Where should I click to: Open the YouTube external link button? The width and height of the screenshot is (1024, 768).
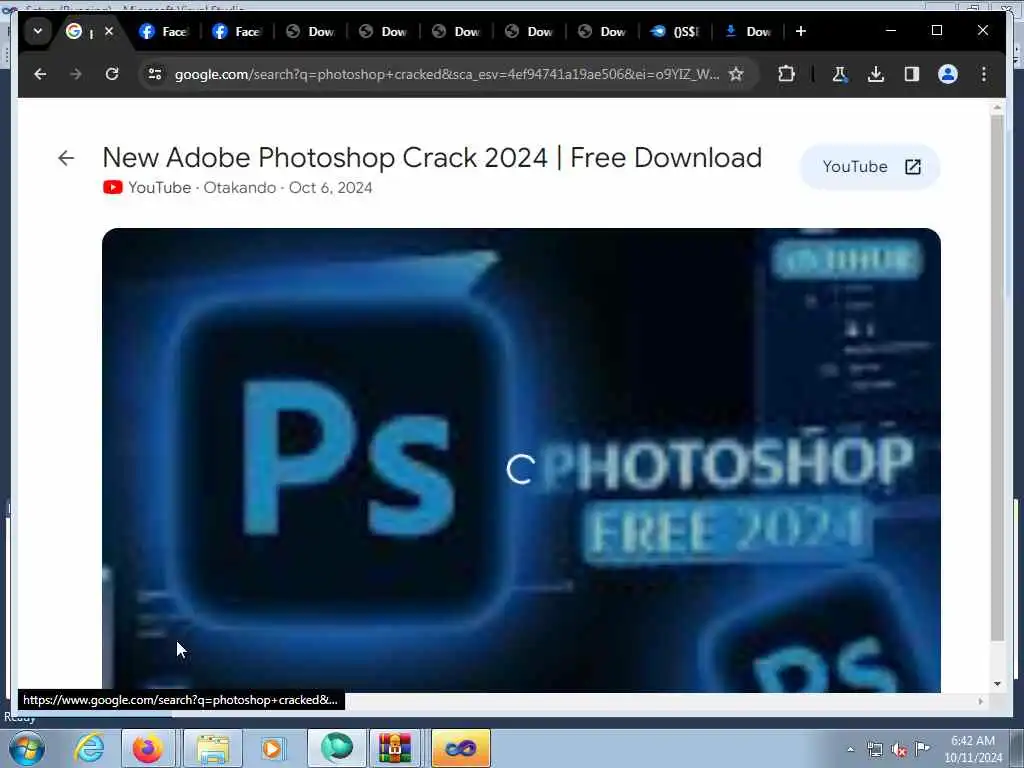pyautogui.click(x=870, y=167)
